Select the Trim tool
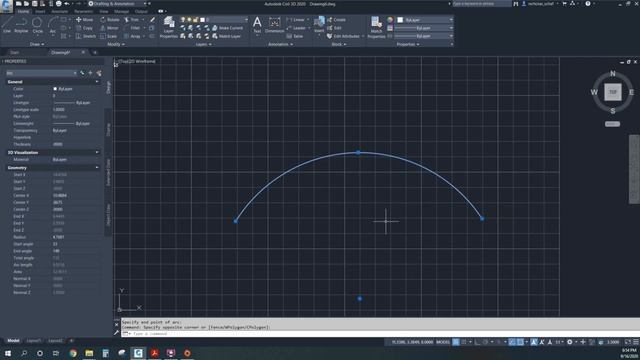640x360 pixels. pyautogui.click(x=132, y=20)
